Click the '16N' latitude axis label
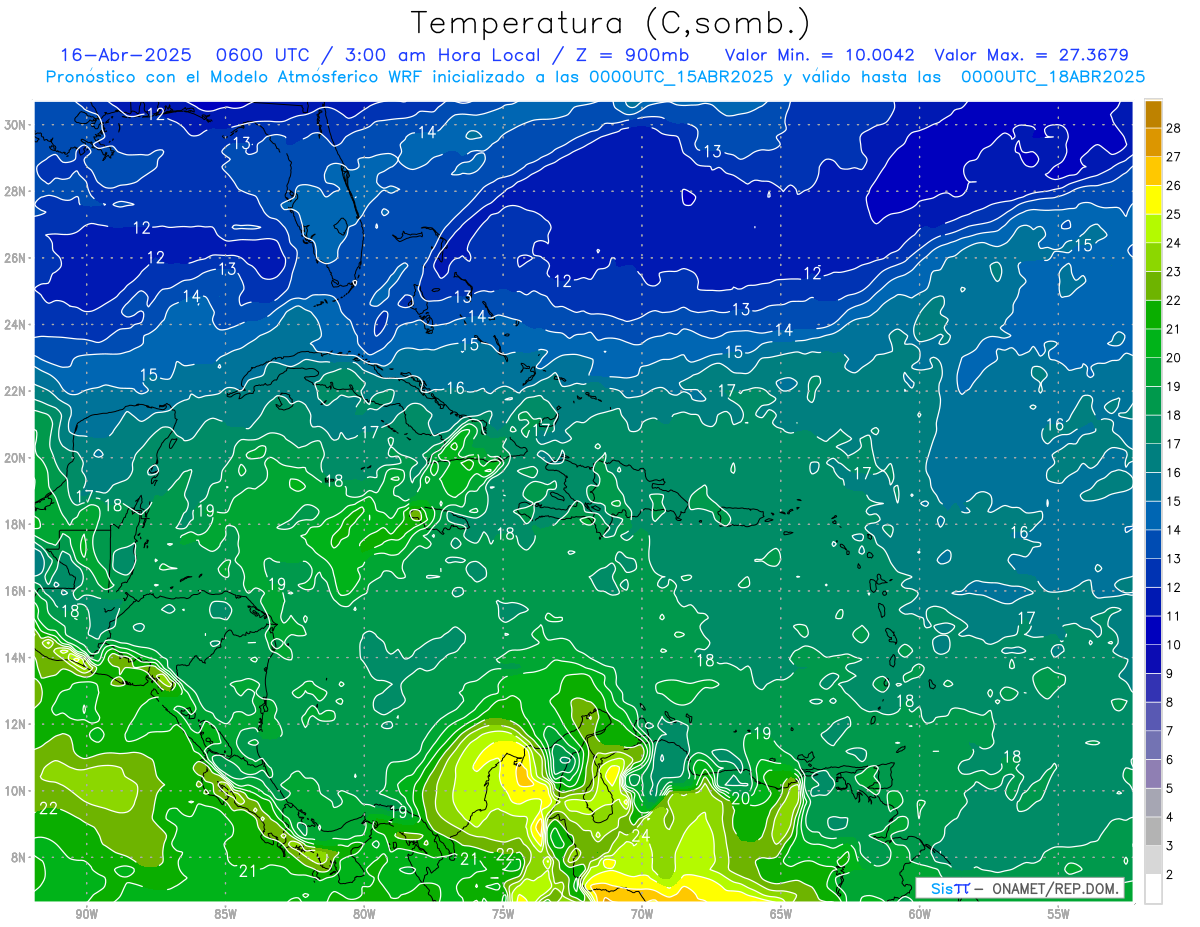 click(x=15, y=591)
